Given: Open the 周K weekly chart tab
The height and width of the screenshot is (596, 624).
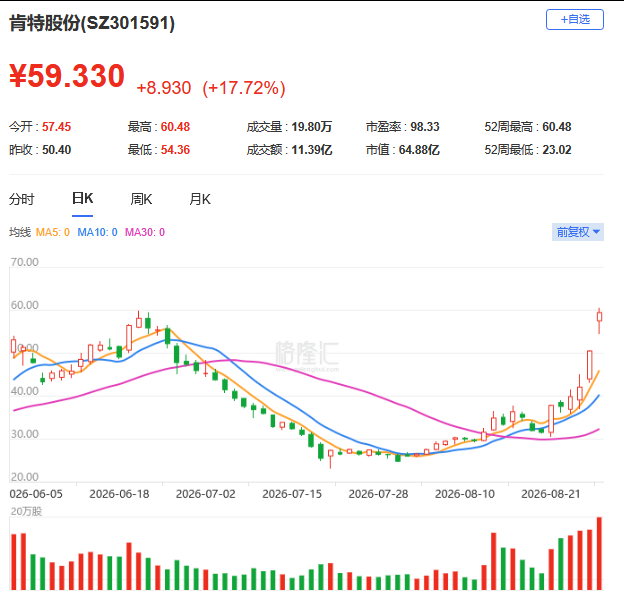Looking at the screenshot, I should click(x=141, y=199).
